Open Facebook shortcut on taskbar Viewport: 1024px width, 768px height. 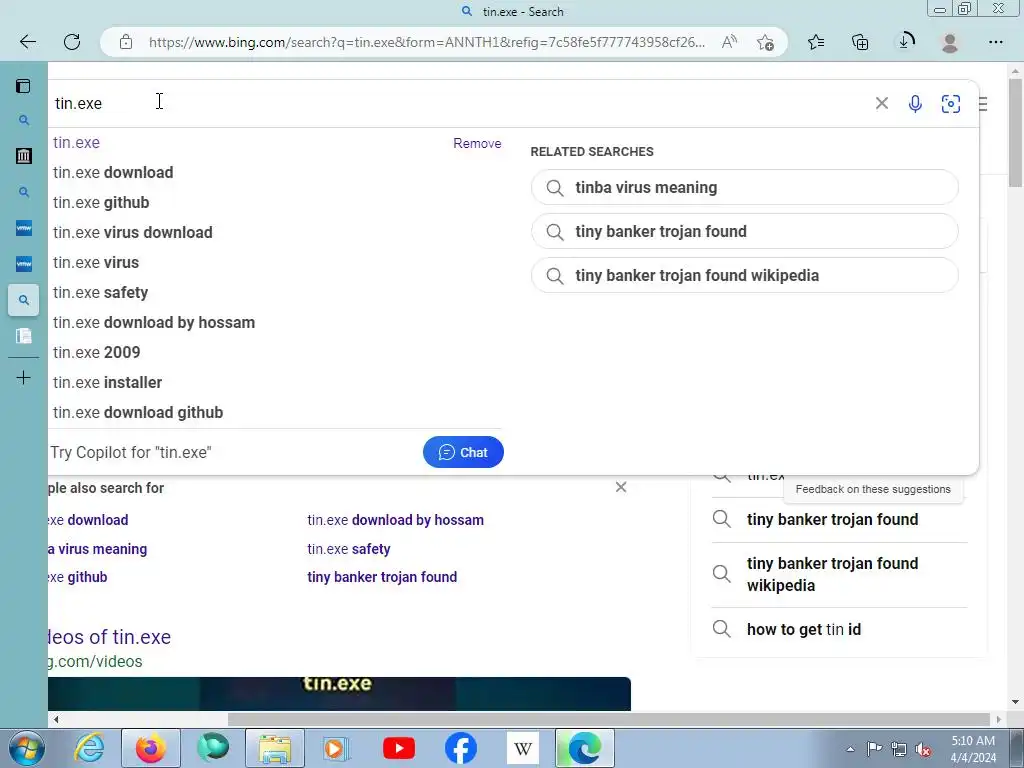pyautogui.click(x=460, y=748)
